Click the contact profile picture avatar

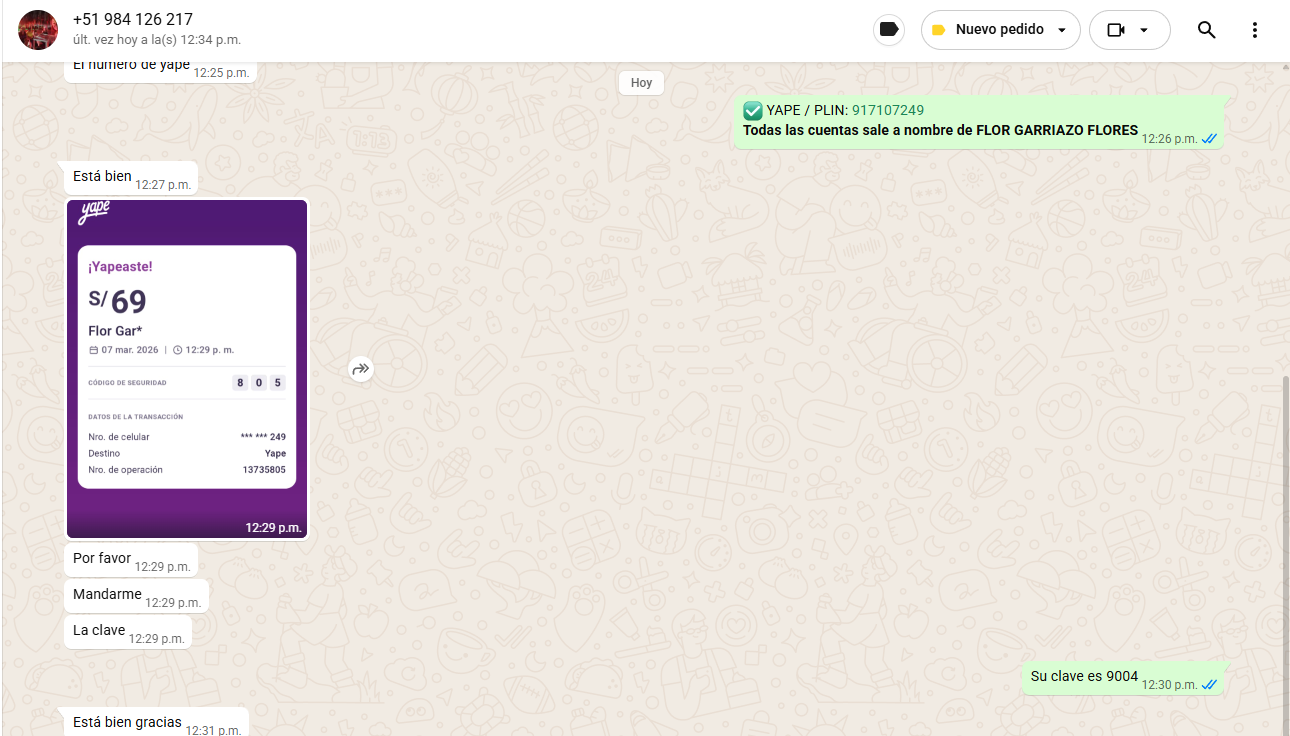pyautogui.click(x=38, y=30)
